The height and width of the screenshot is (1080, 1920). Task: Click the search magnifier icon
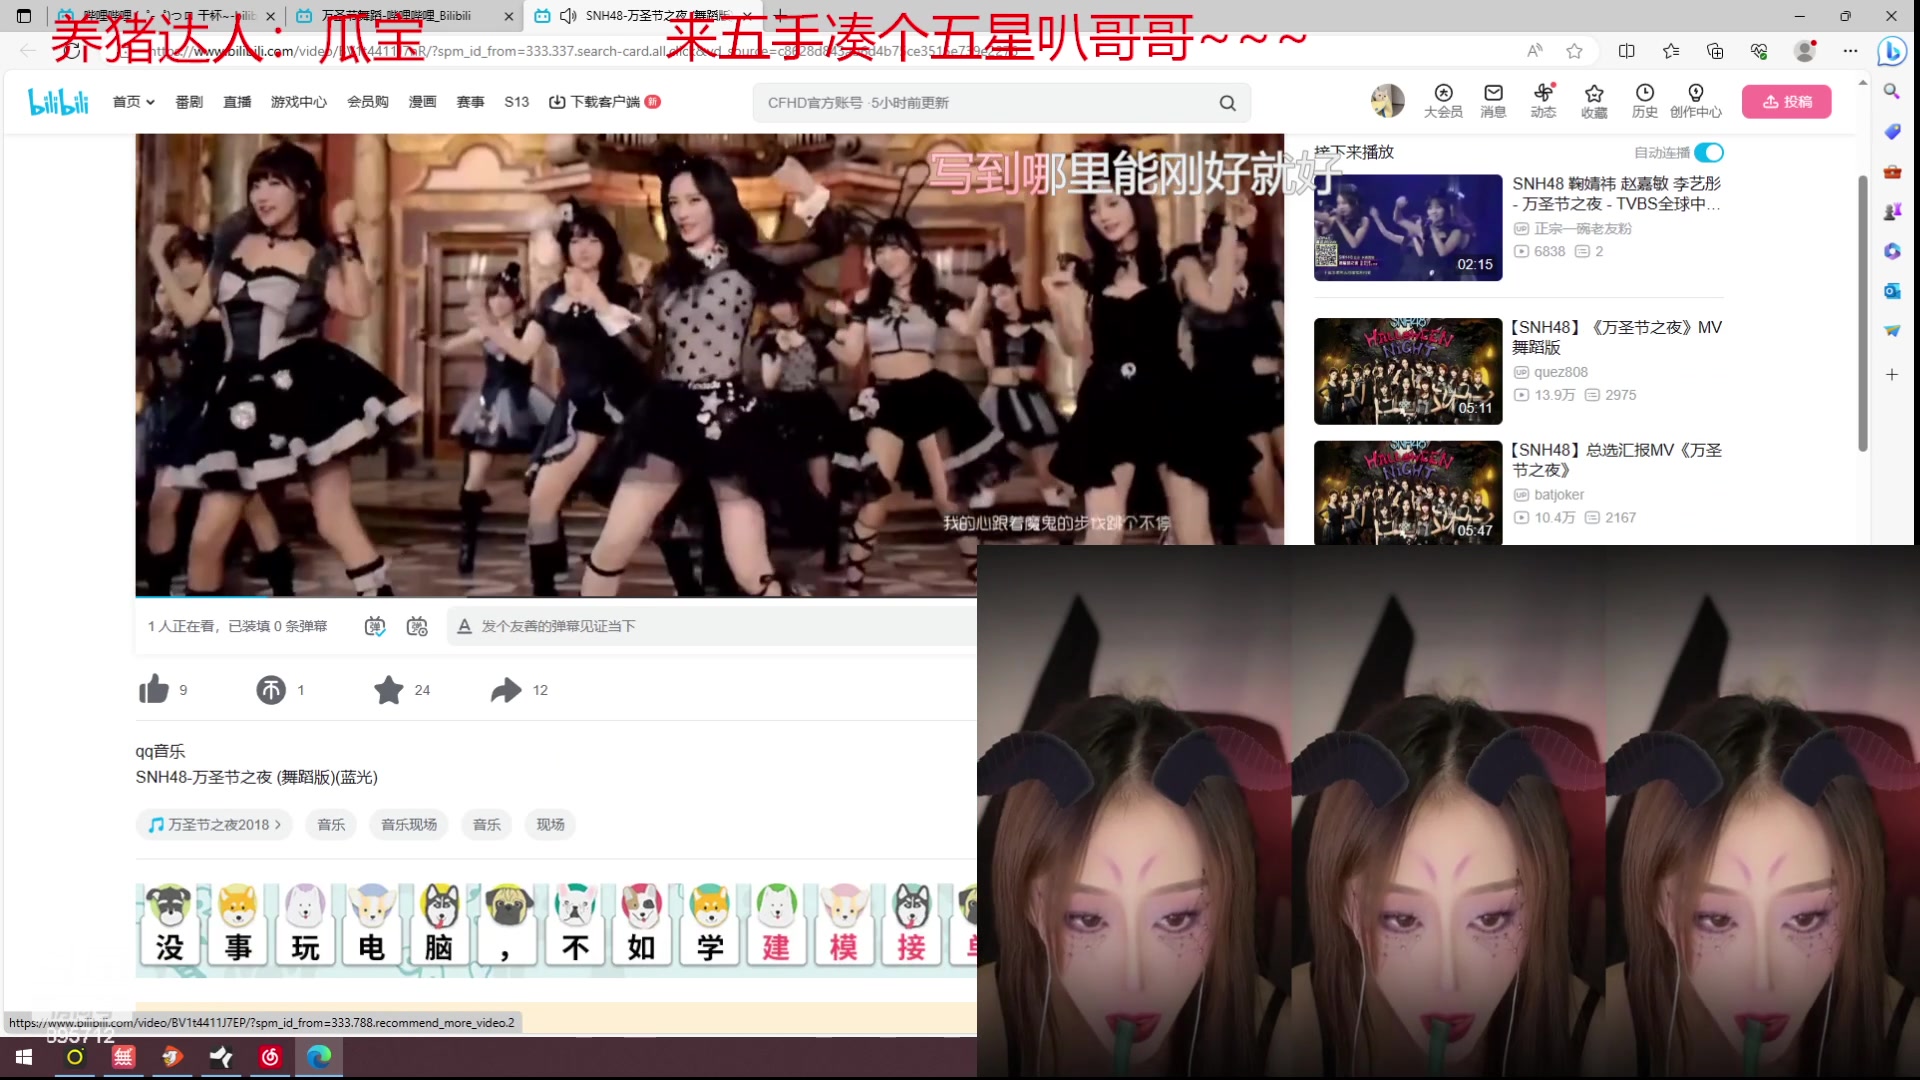pos(1227,103)
